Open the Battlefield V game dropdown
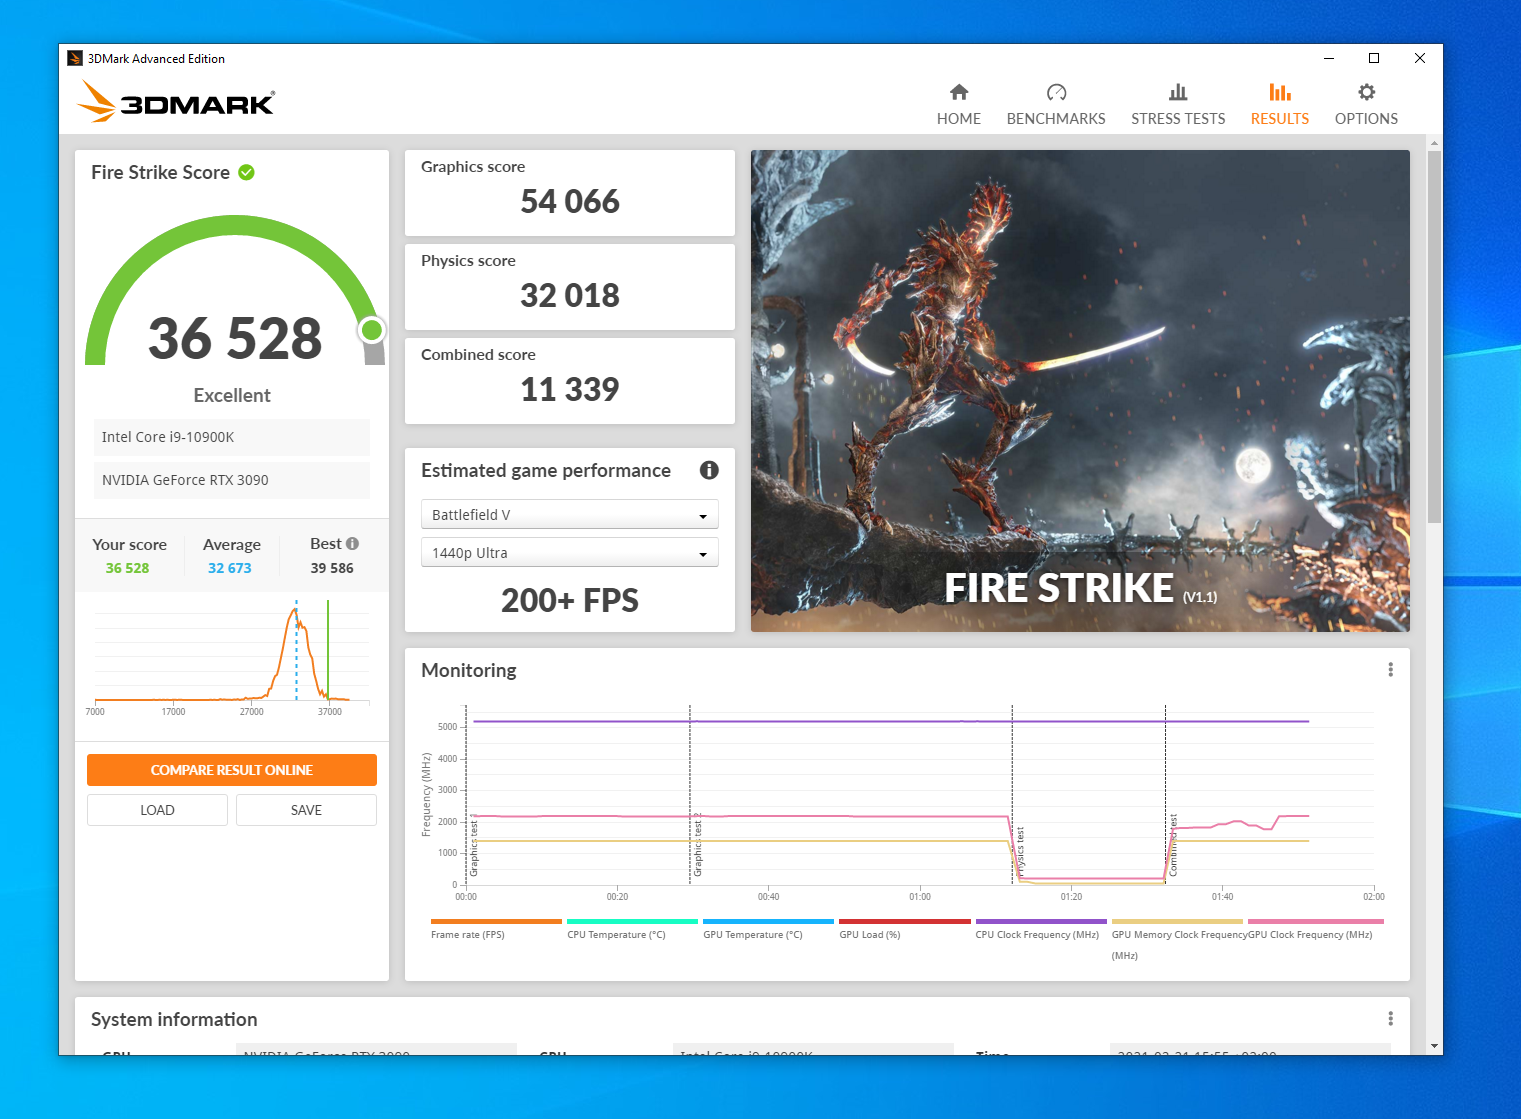This screenshot has height=1119, width=1521. click(x=570, y=514)
